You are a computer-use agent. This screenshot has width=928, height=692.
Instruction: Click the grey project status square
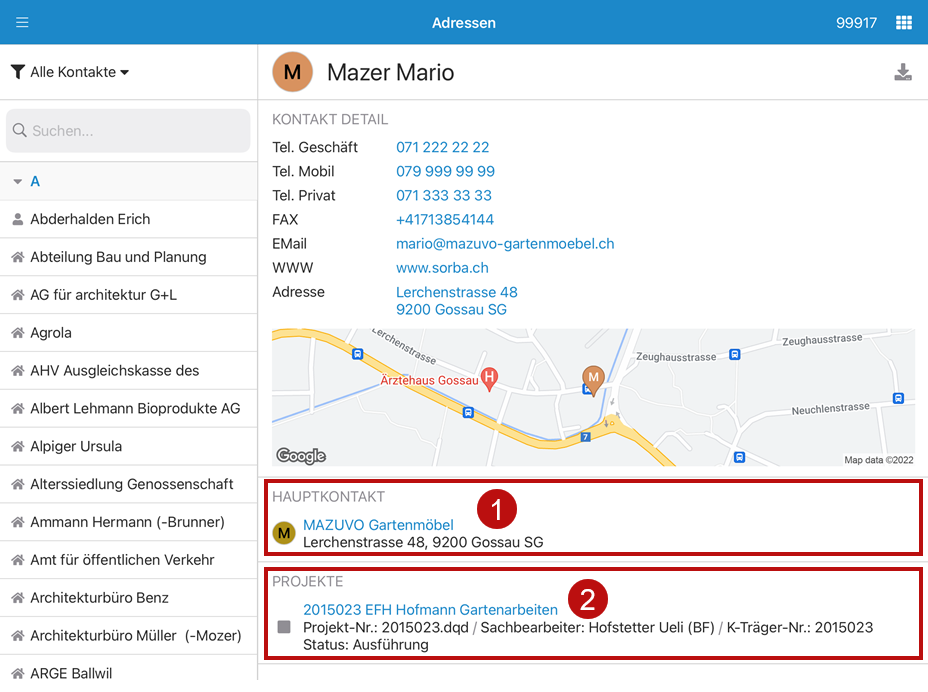click(284, 627)
